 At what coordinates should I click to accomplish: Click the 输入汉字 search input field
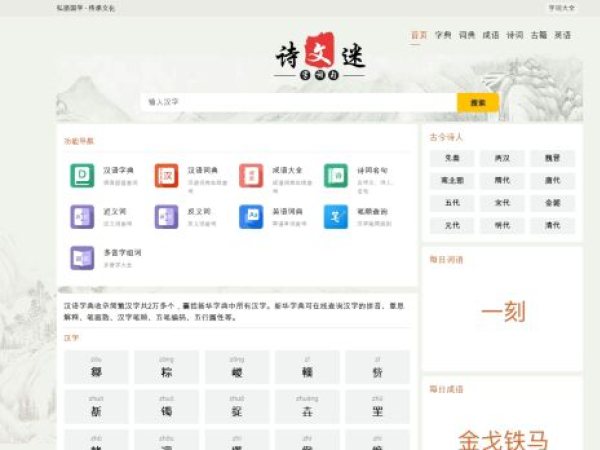[299, 102]
